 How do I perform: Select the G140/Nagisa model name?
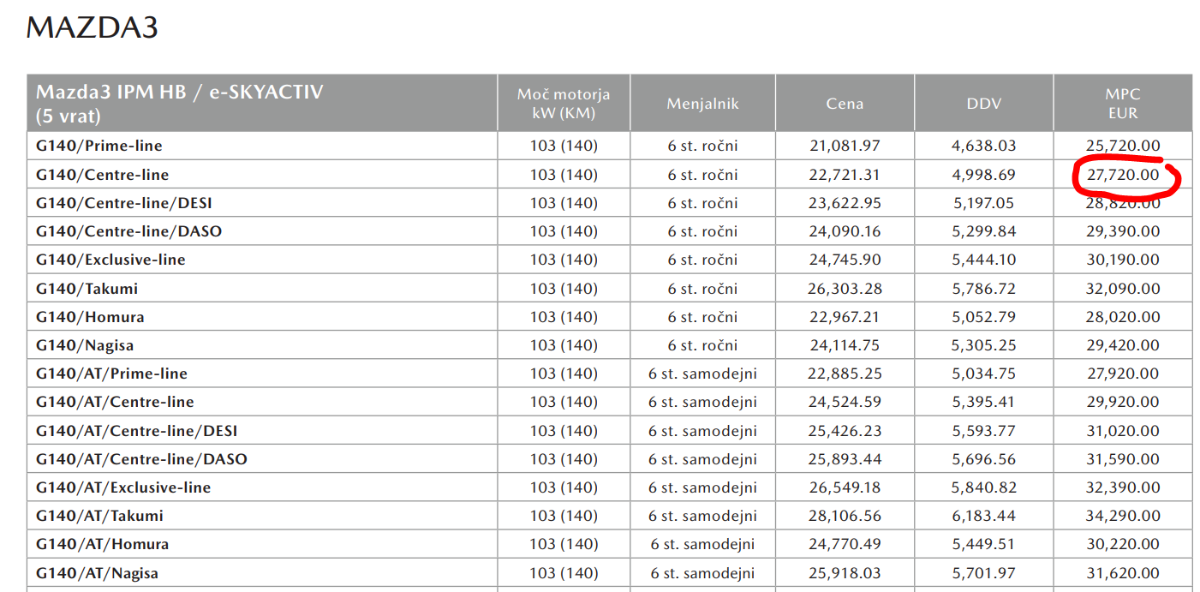[x=84, y=345]
